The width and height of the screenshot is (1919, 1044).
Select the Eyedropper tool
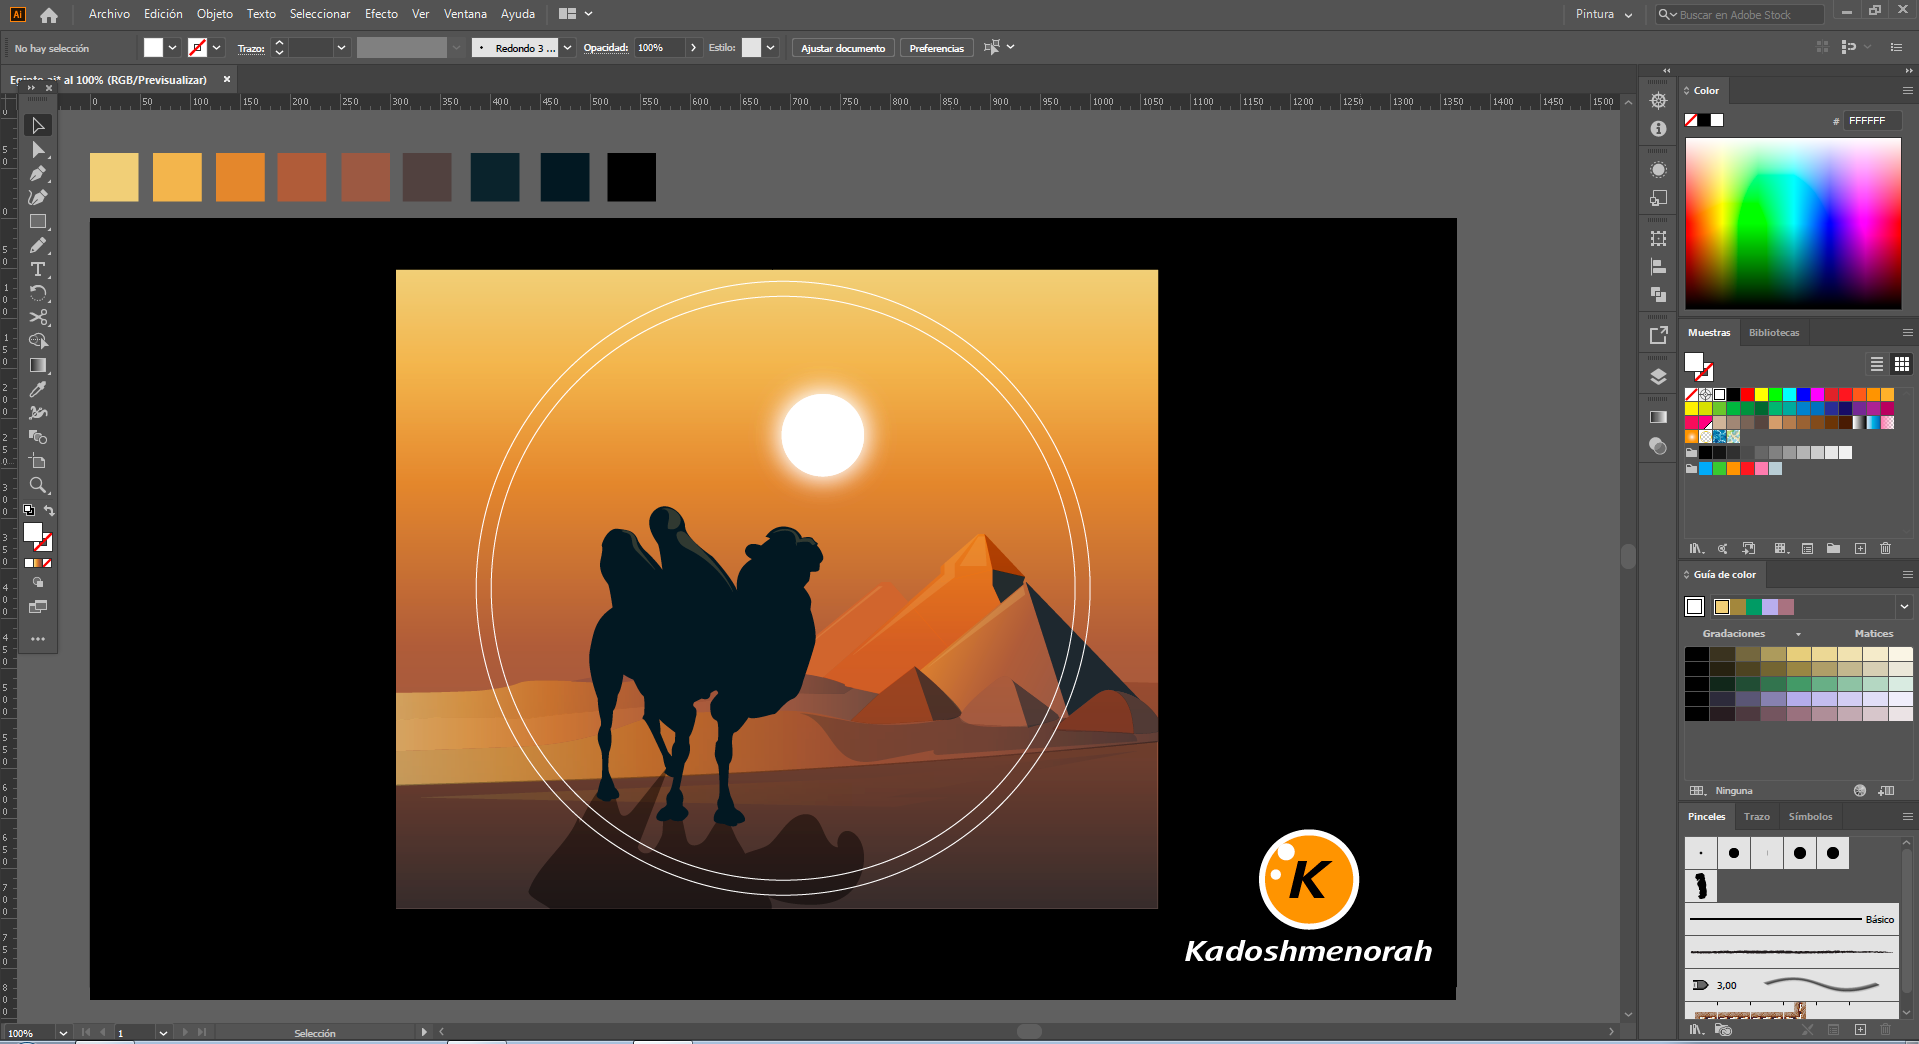[x=38, y=389]
